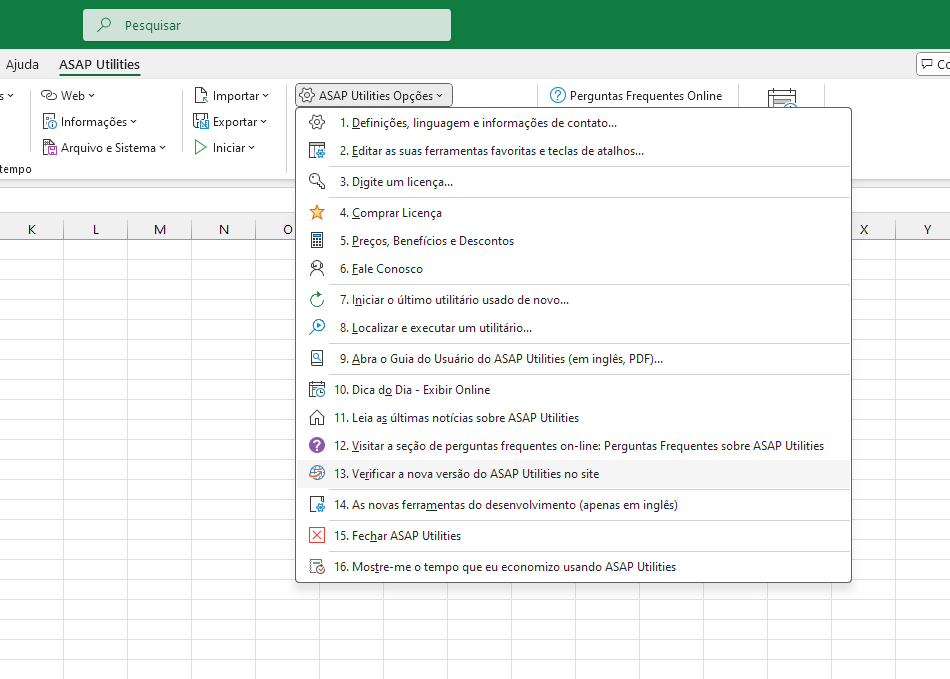Click the Arquivo e Sistema disk icon

coord(49,147)
